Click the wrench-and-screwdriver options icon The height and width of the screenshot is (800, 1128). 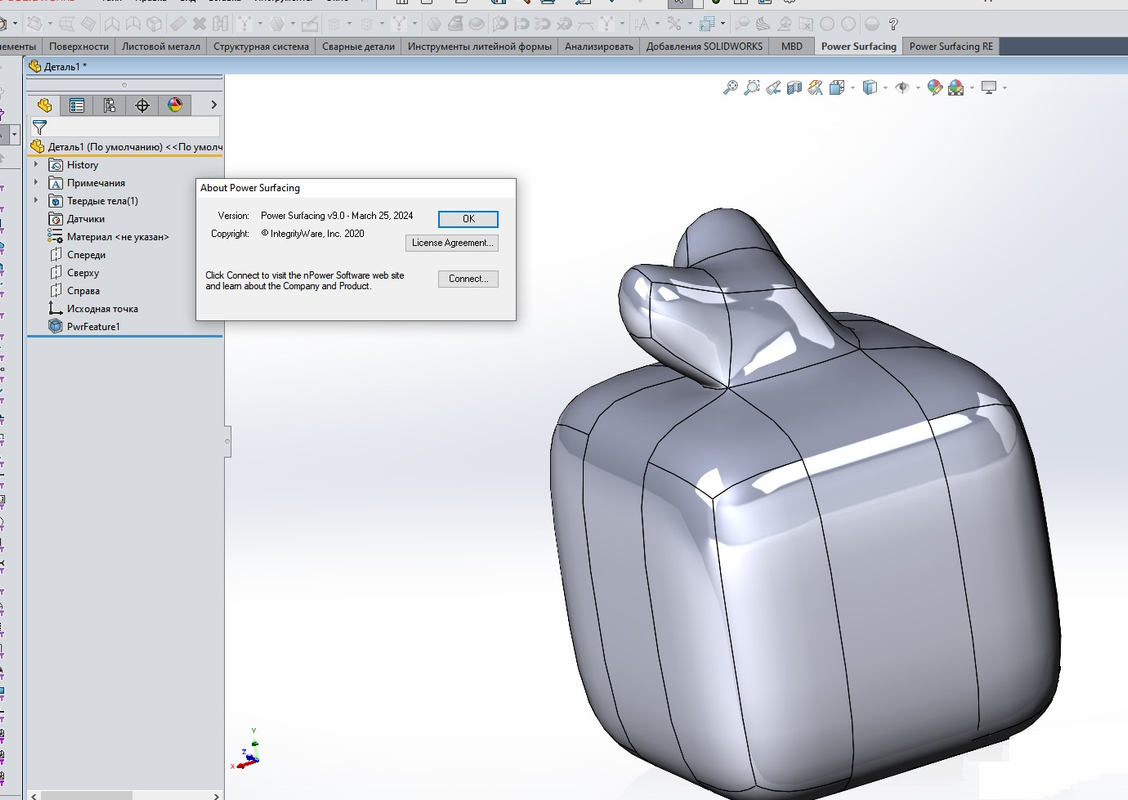tap(674, 24)
